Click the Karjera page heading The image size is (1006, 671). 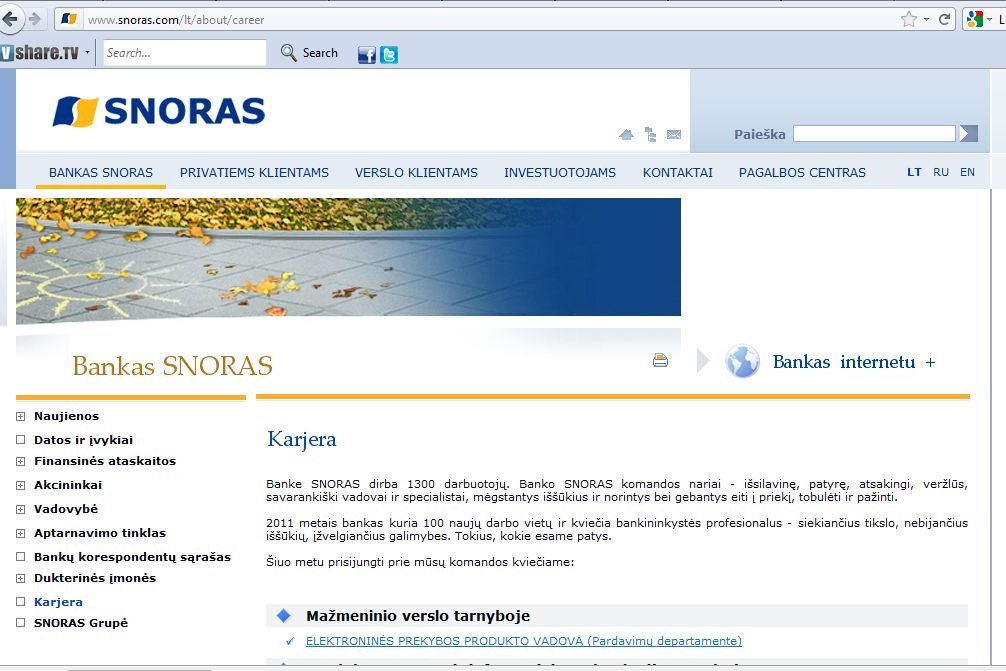click(x=302, y=439)
